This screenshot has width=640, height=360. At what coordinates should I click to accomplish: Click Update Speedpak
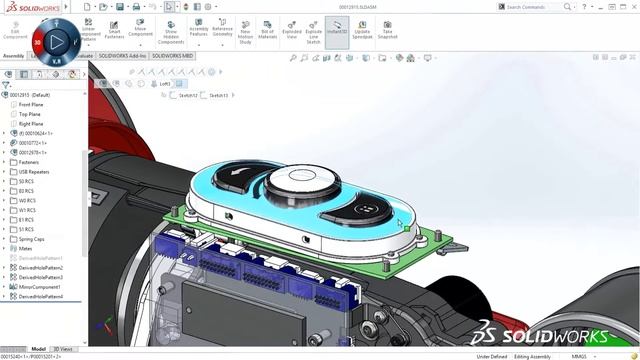tap(362, 30)
